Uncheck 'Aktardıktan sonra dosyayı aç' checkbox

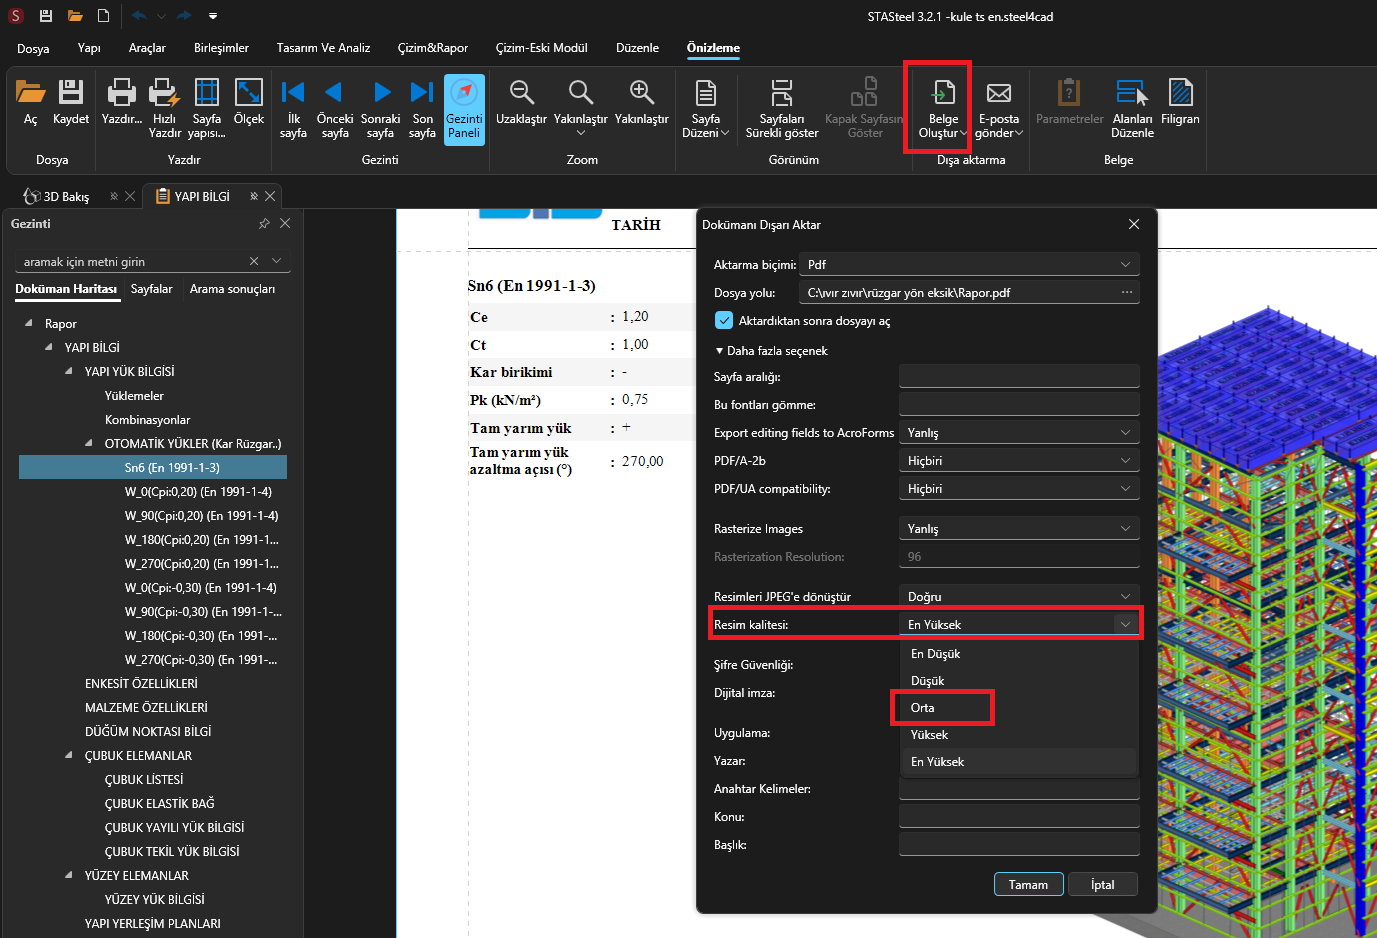[x=724, y=321]
